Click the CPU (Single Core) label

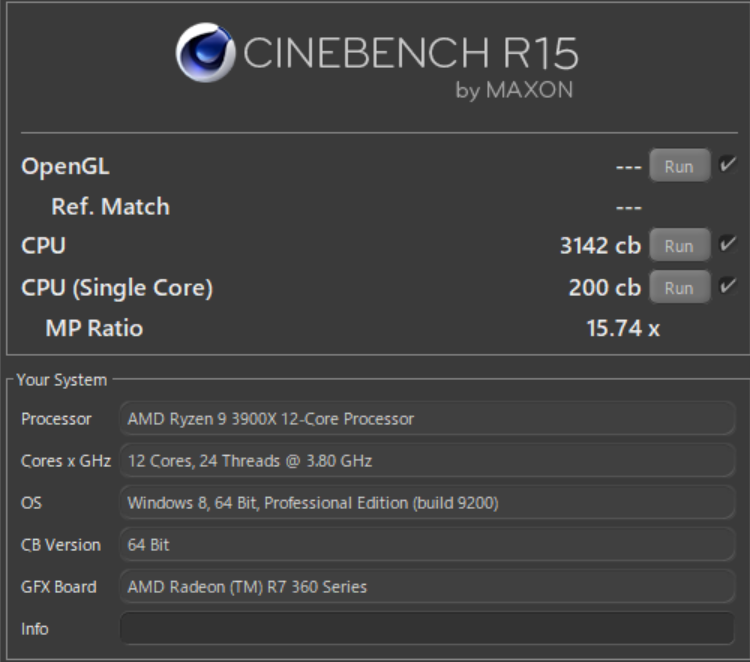pyautogui.click(x=117, y=288)
